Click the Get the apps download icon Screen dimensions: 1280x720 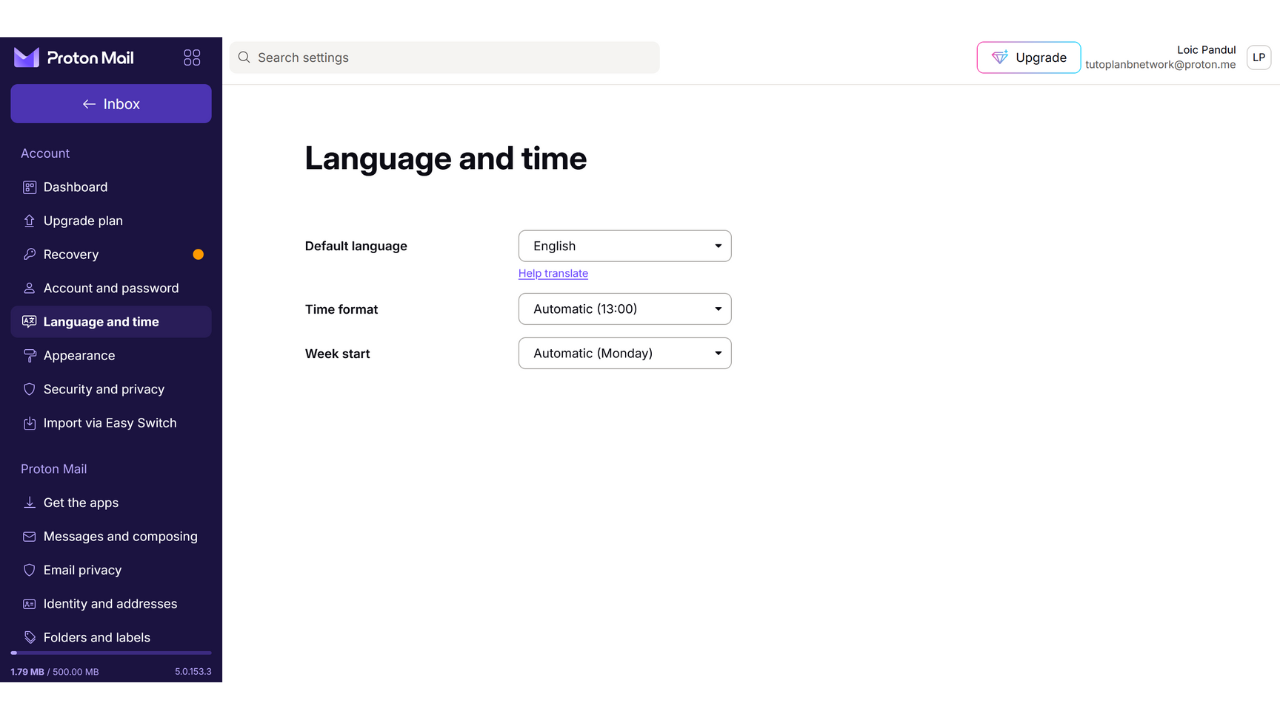click(29, 503)
